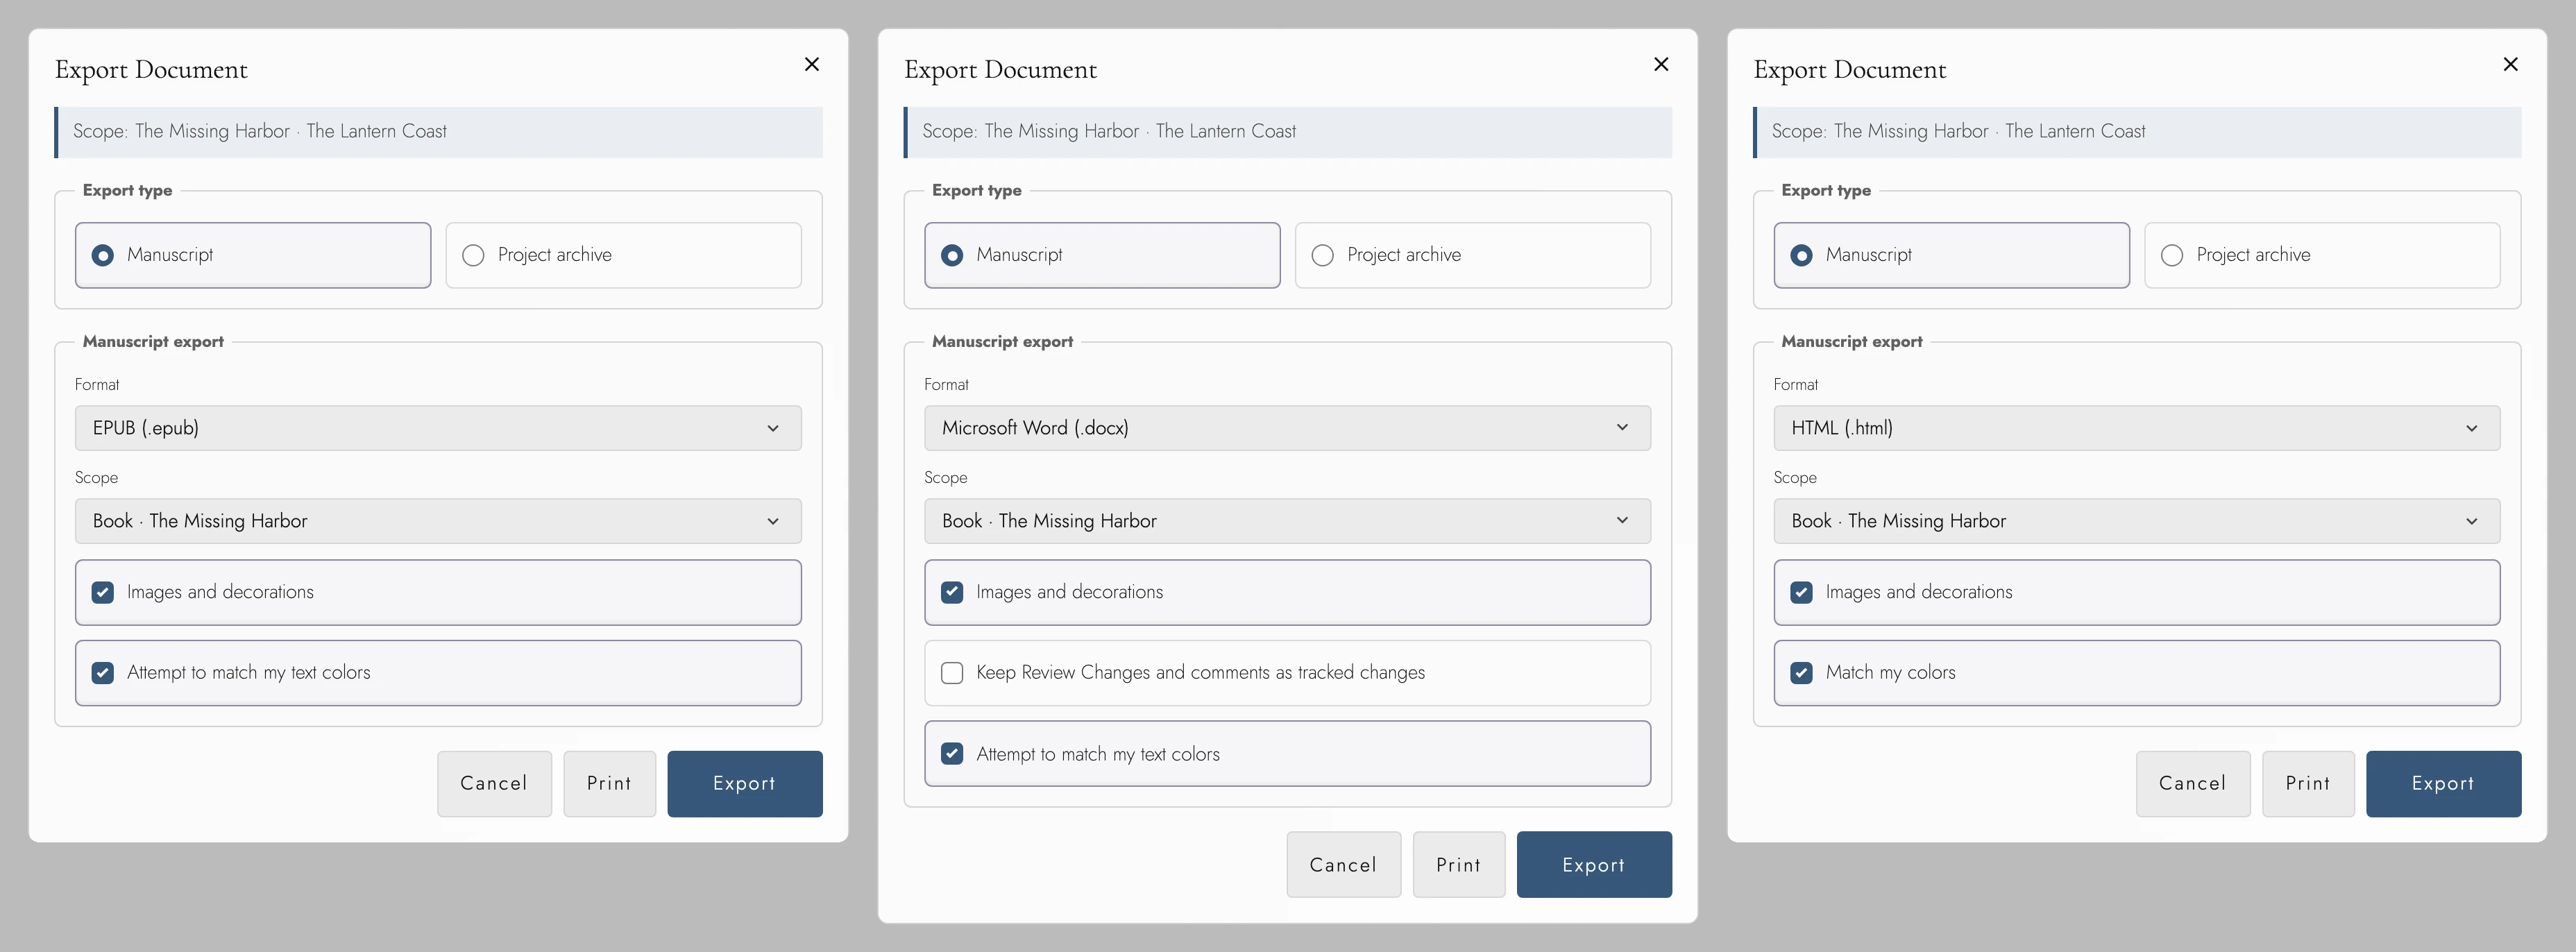This screenshot has height=952, width=2576.
Task: Uncheck Match my colors checkbox
Action: click(1801, 673)
